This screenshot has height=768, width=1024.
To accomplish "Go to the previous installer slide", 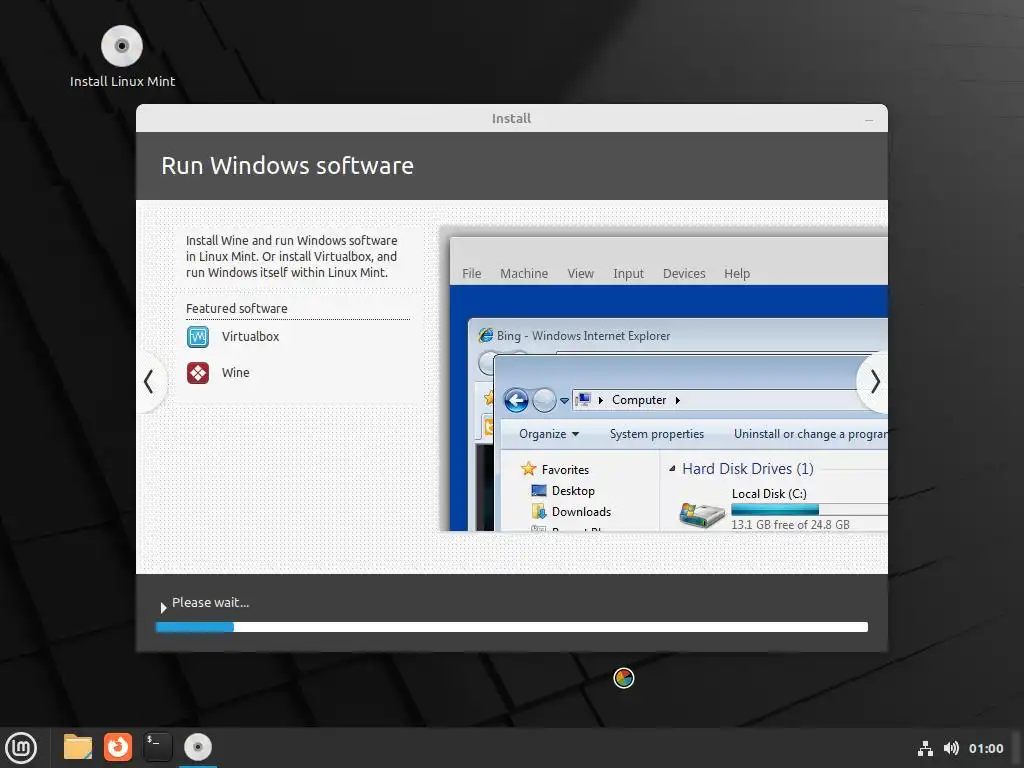I will click(x=149, y=381).
